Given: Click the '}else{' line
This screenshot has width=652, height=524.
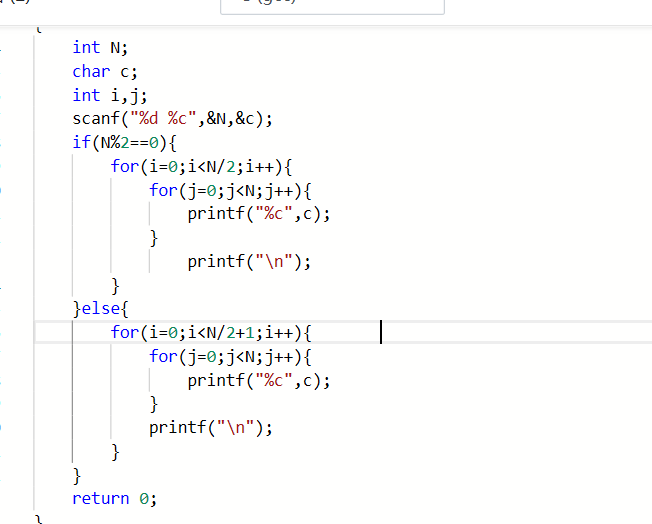Looking at the screenshot, I should point(101,309).
